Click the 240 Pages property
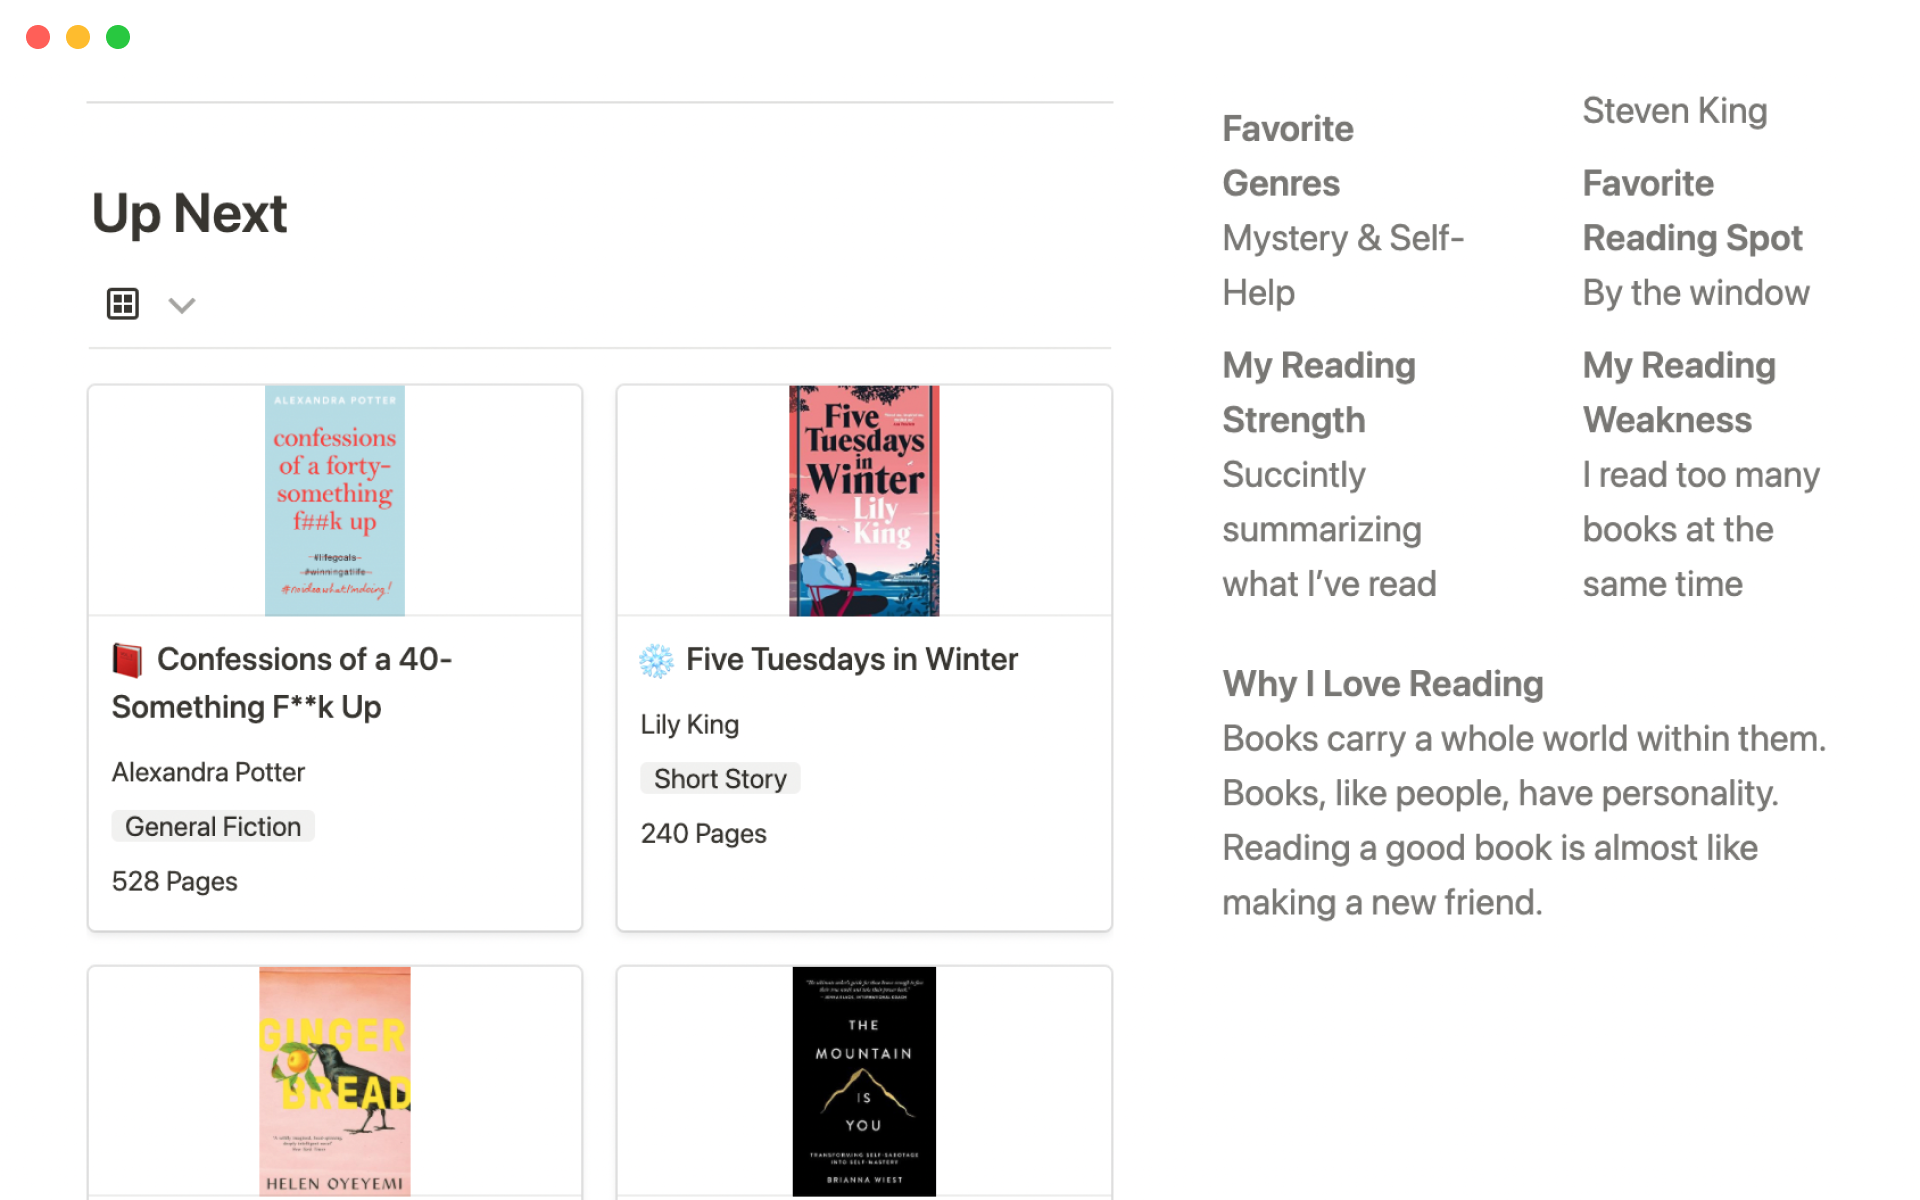The height and width of the screenshot is (1200, 1920). point(704,833)
